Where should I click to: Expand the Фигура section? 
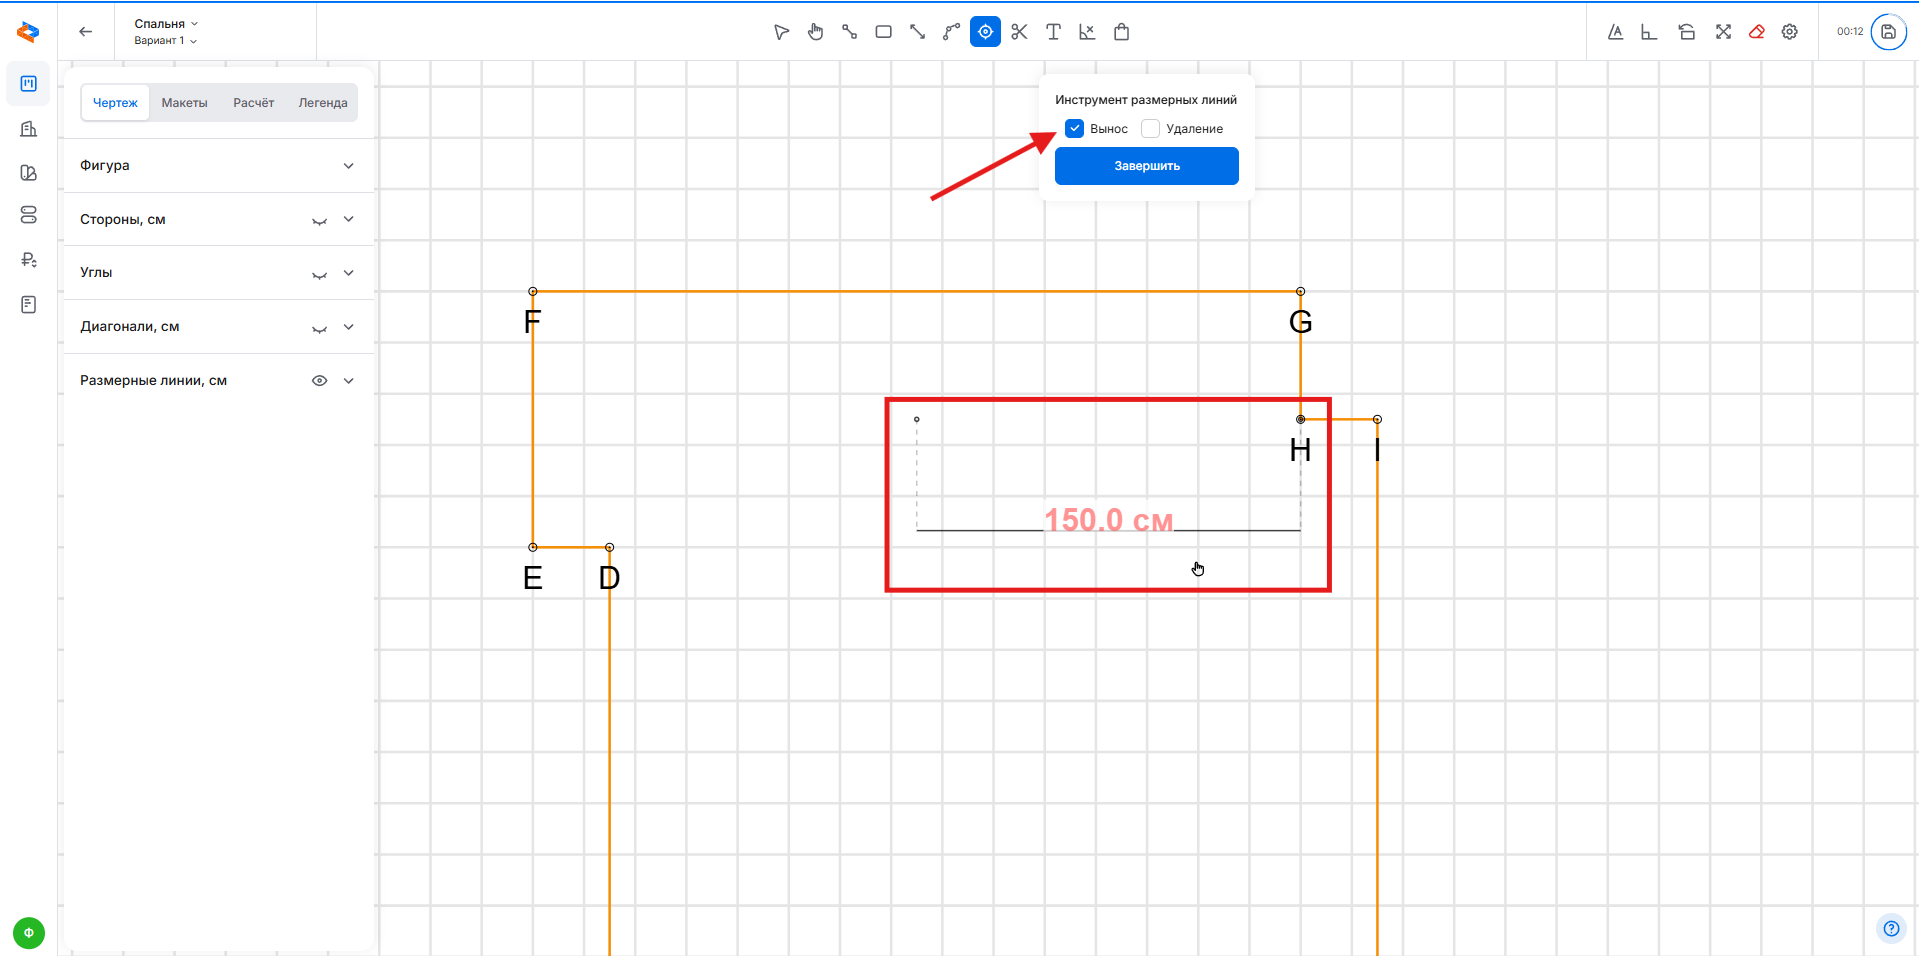[x=348, y=166]
